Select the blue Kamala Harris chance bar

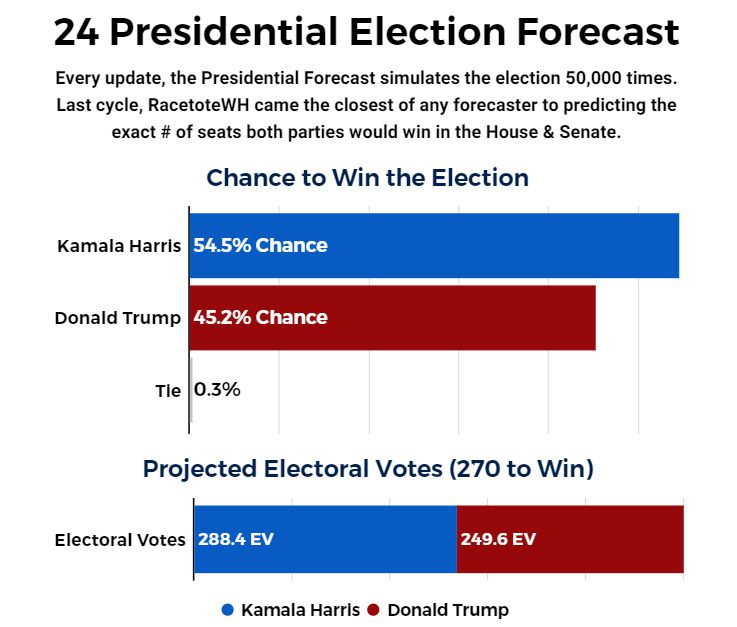pyautogui.click(x=500, y=246)
